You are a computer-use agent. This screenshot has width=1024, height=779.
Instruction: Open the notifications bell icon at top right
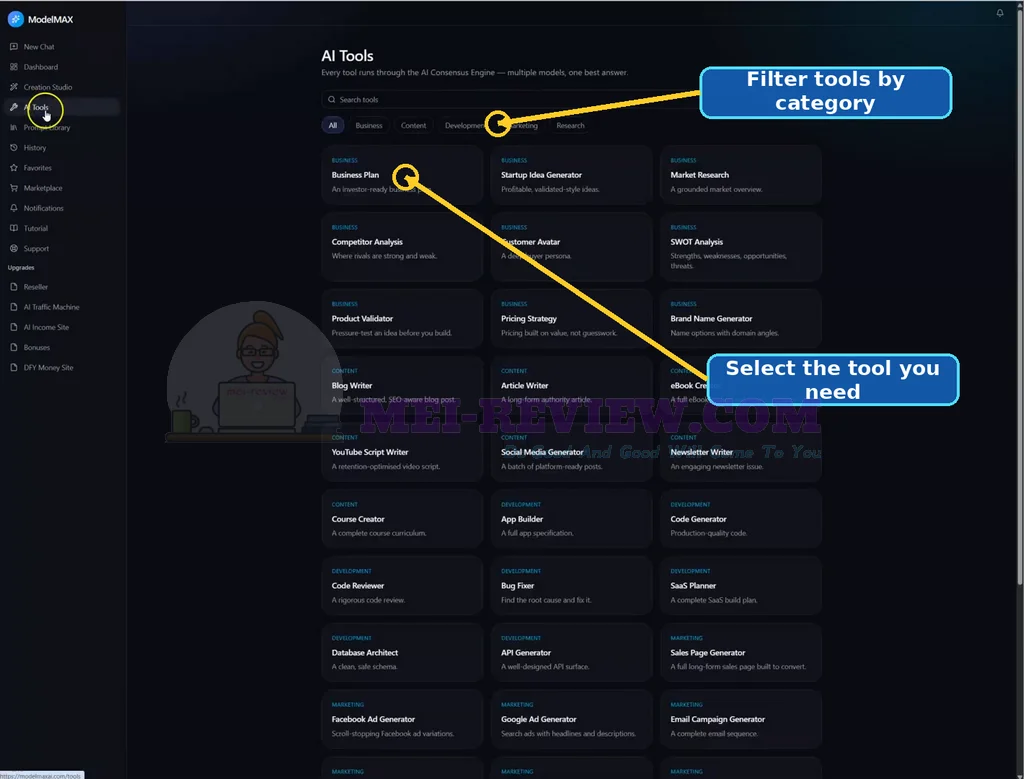1000,13
